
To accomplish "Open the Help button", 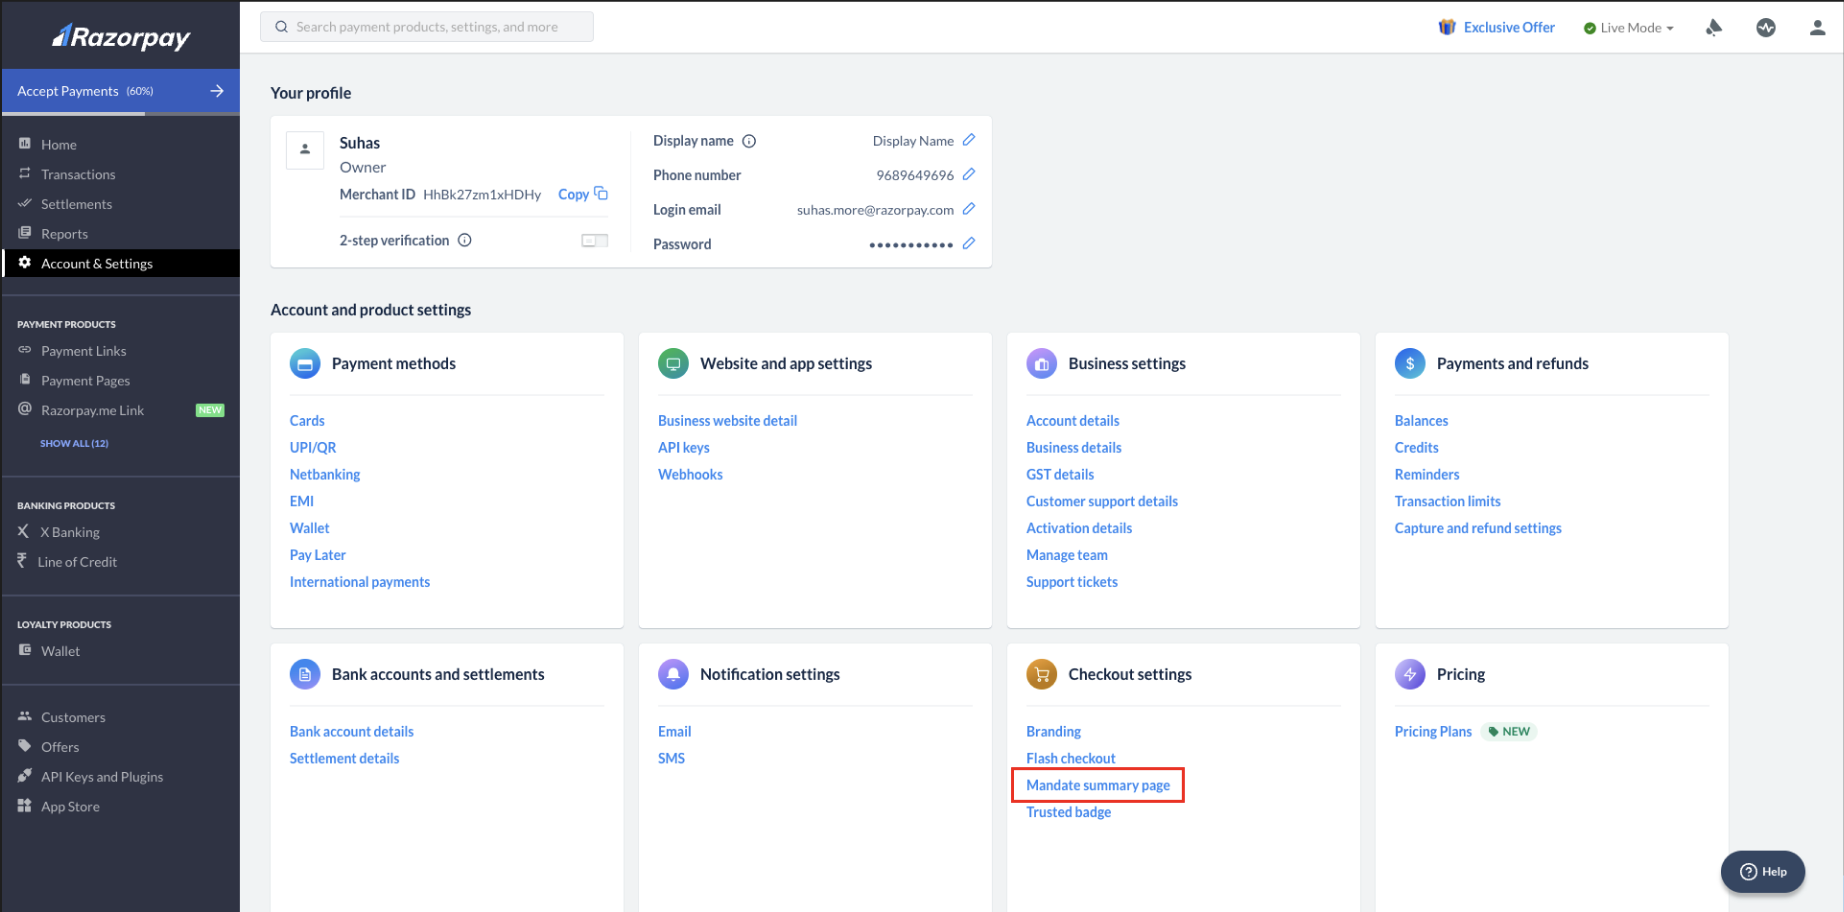I will 1763,872.
